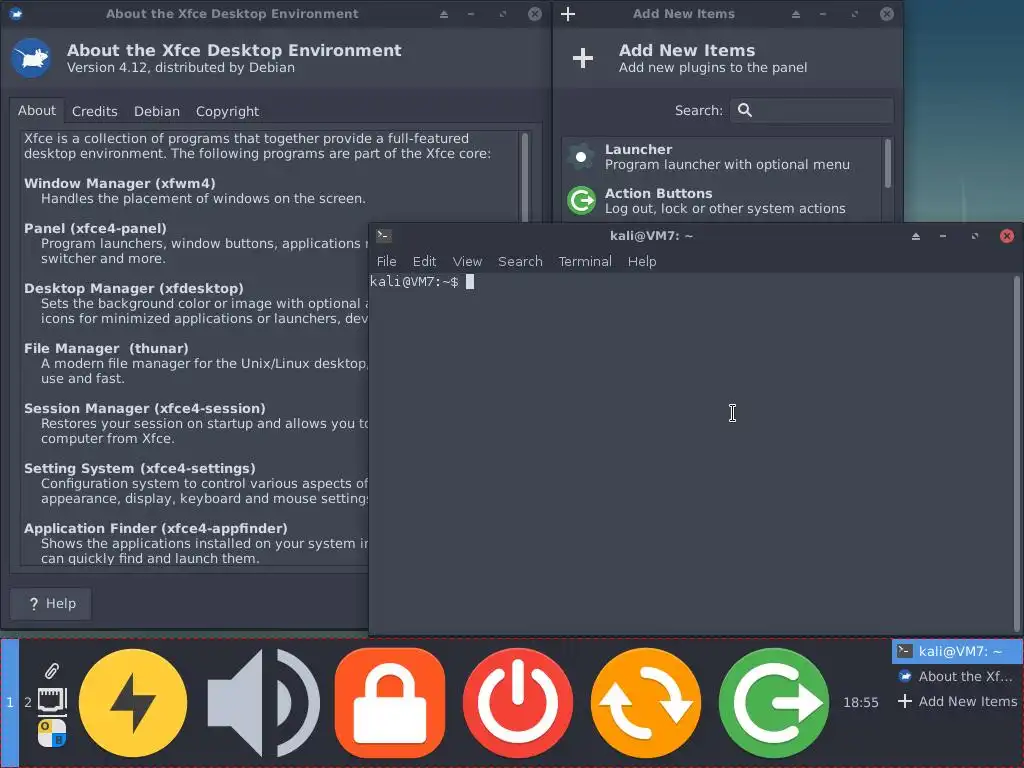Click terminal icon in terminal title bar
The width and height of the screenshot is (1024, 768).
coord(384,236)
